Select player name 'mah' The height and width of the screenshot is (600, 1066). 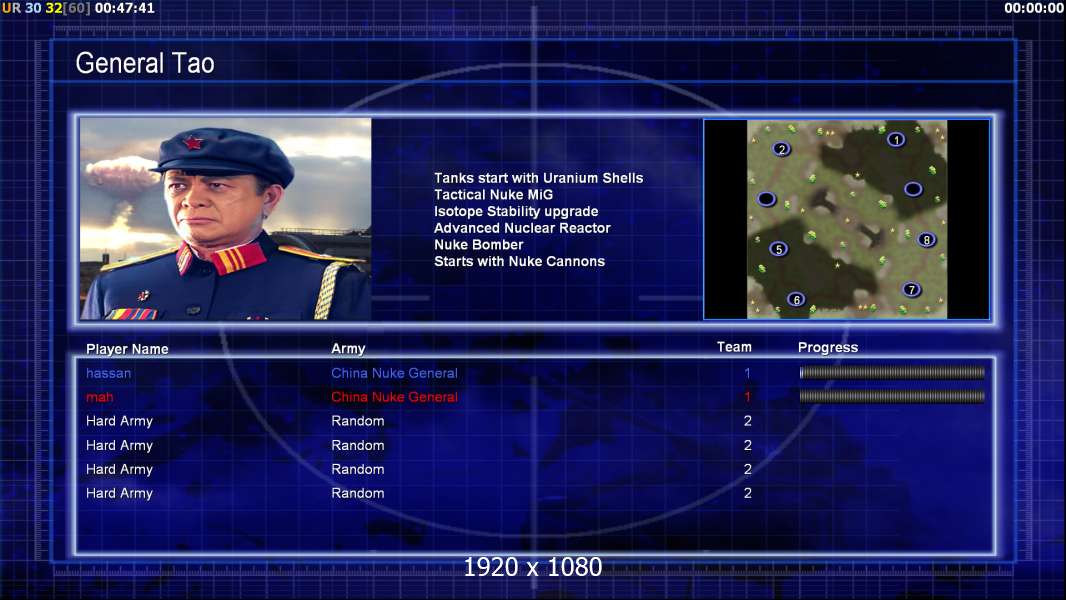tap(99, 397)
